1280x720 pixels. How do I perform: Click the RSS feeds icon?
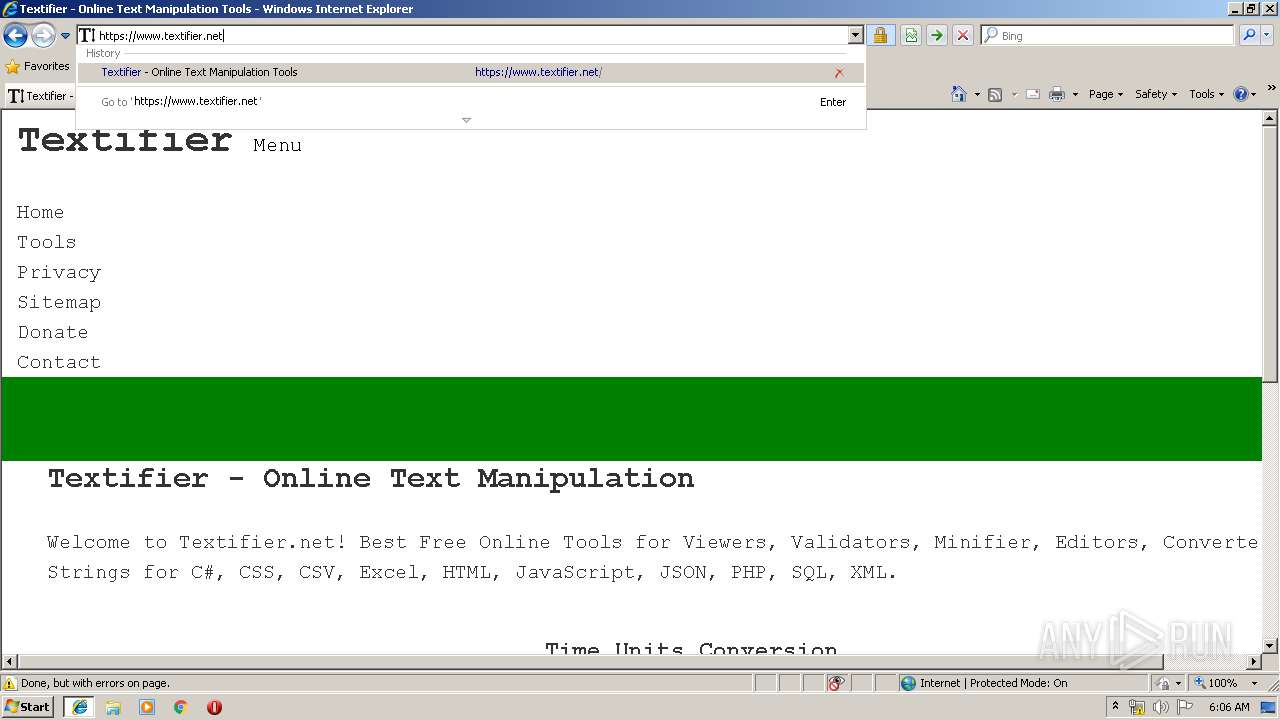pyautogui.click(x=995, y=94)
